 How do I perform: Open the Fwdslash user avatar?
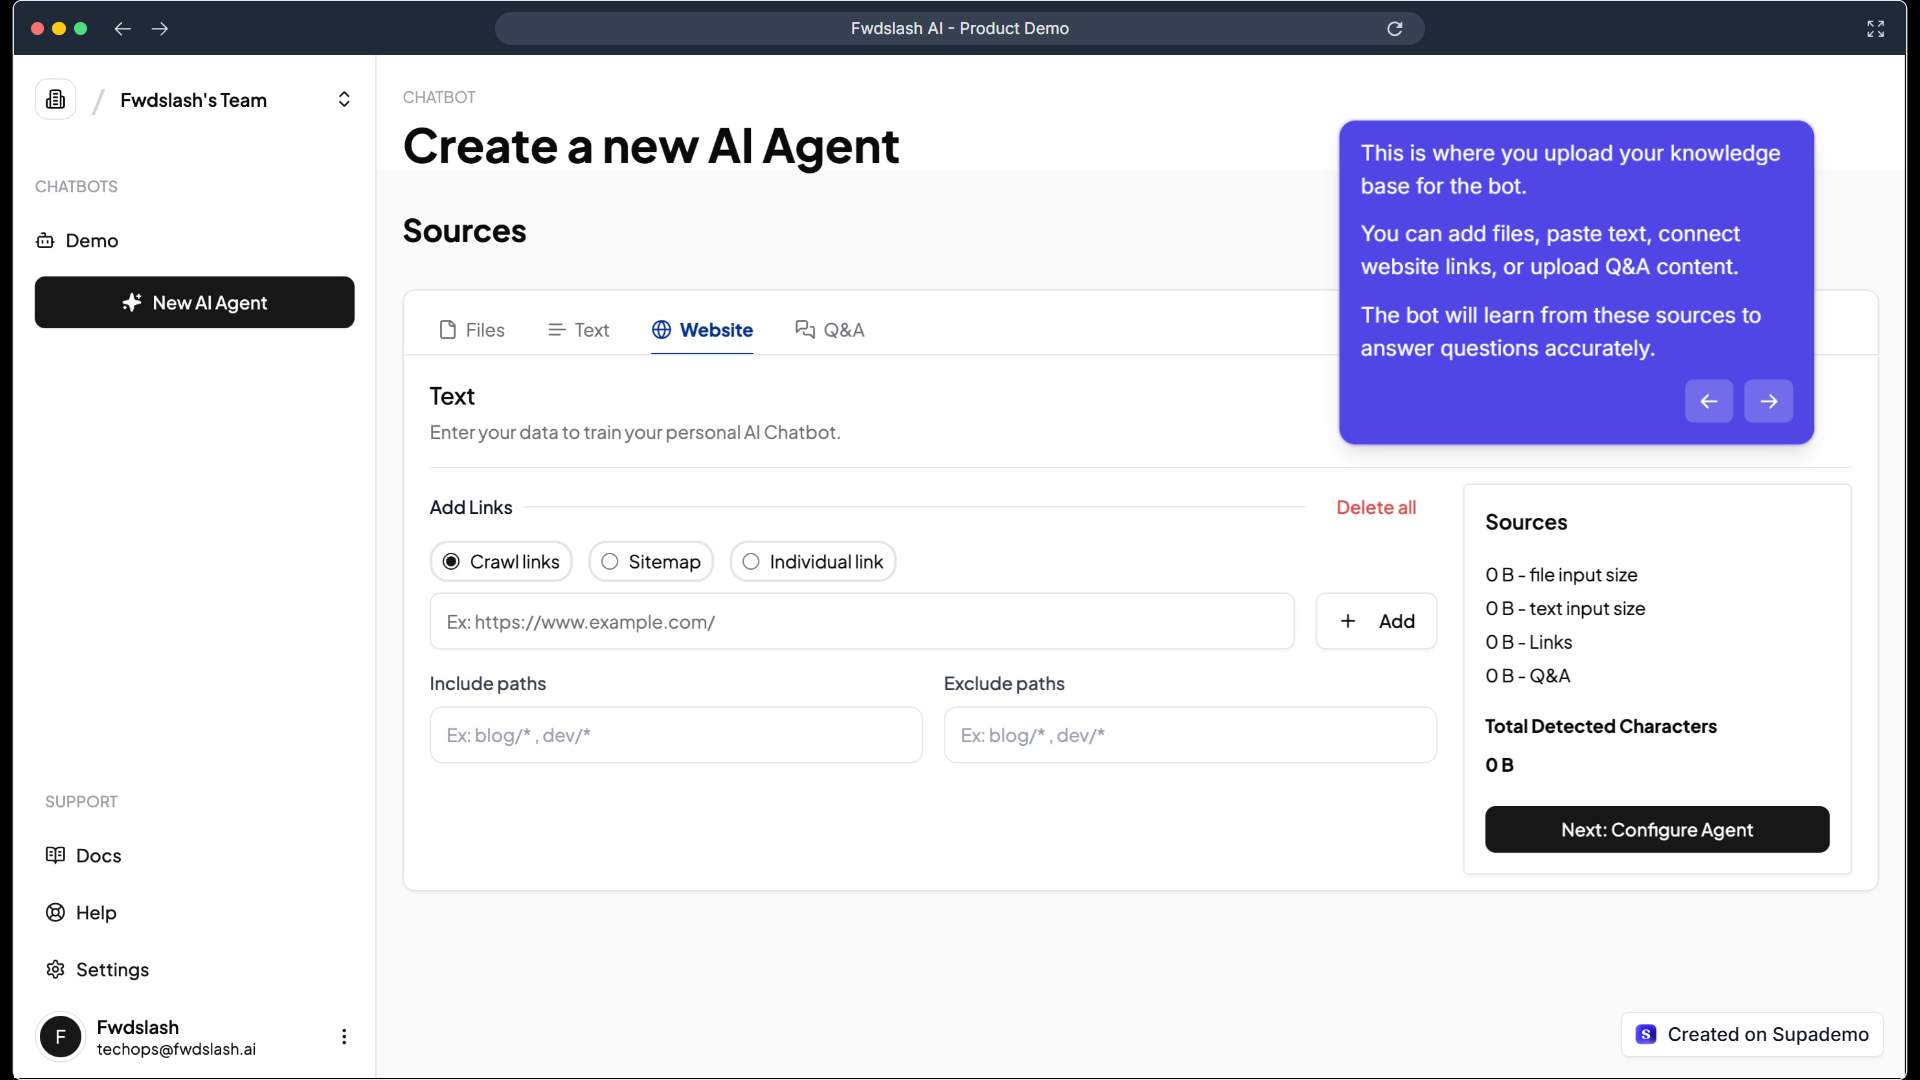60,1037
